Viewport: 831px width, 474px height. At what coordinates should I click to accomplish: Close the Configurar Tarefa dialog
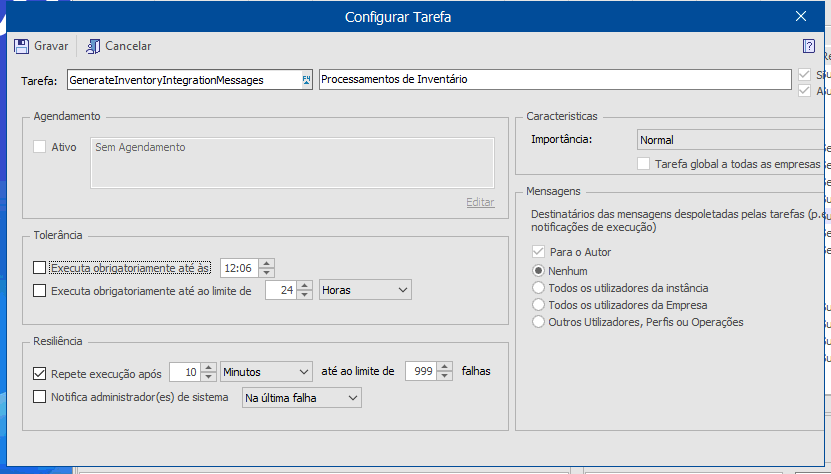(800, 17)
